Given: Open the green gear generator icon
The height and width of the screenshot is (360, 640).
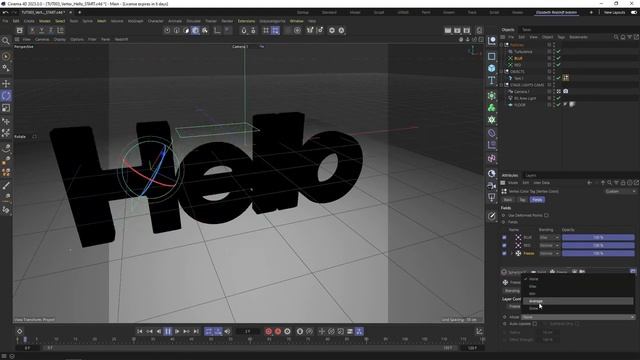Looking at the screenshot, I should [491, 120].
